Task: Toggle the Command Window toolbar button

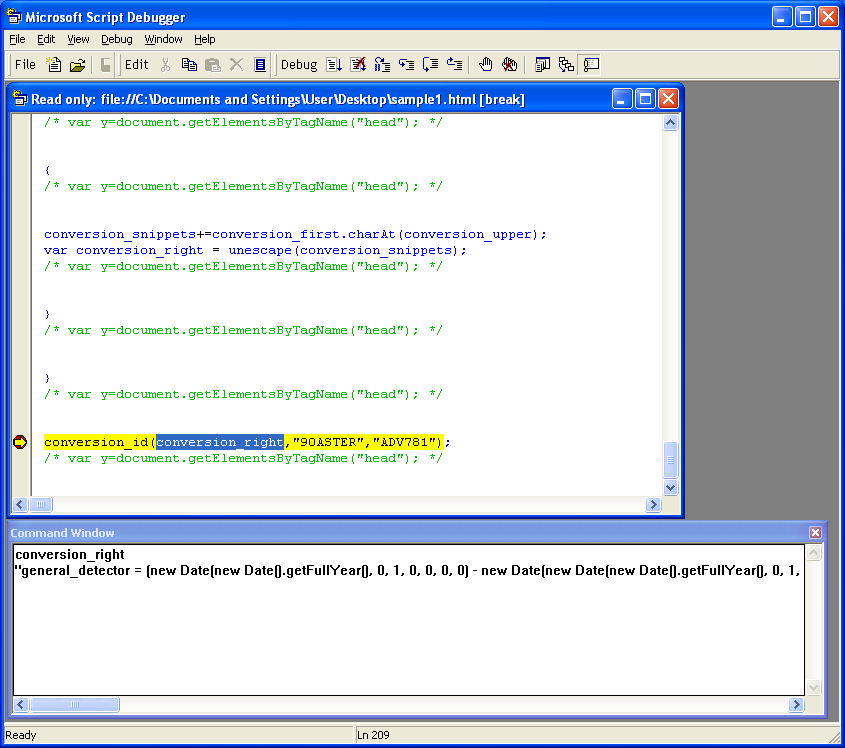Action: tap(591, 65)
